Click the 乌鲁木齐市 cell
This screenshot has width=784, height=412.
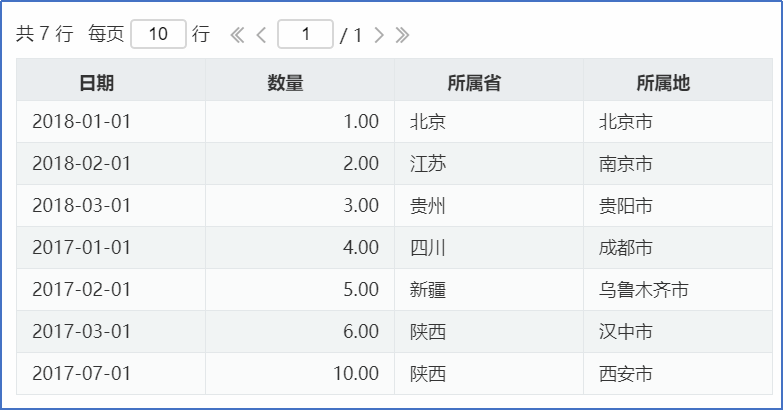coord(678,290)
